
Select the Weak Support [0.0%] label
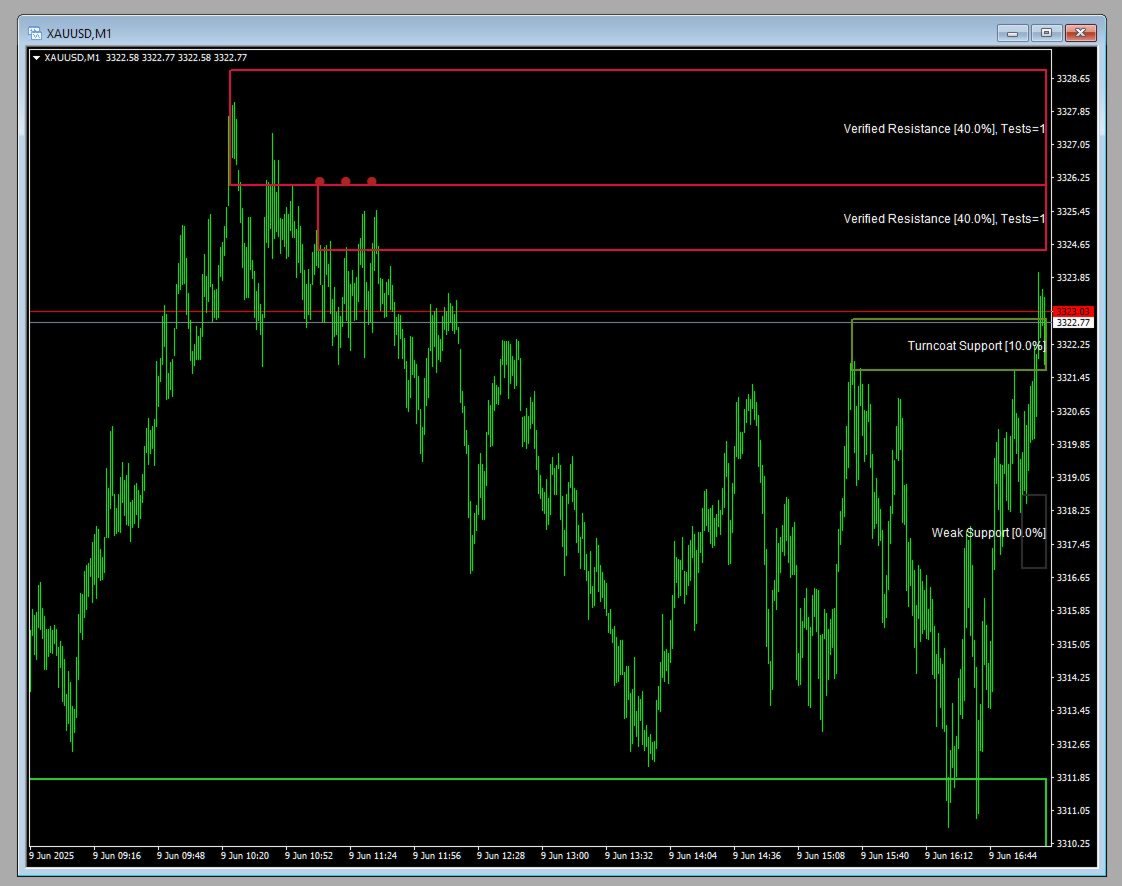[989, 533]
